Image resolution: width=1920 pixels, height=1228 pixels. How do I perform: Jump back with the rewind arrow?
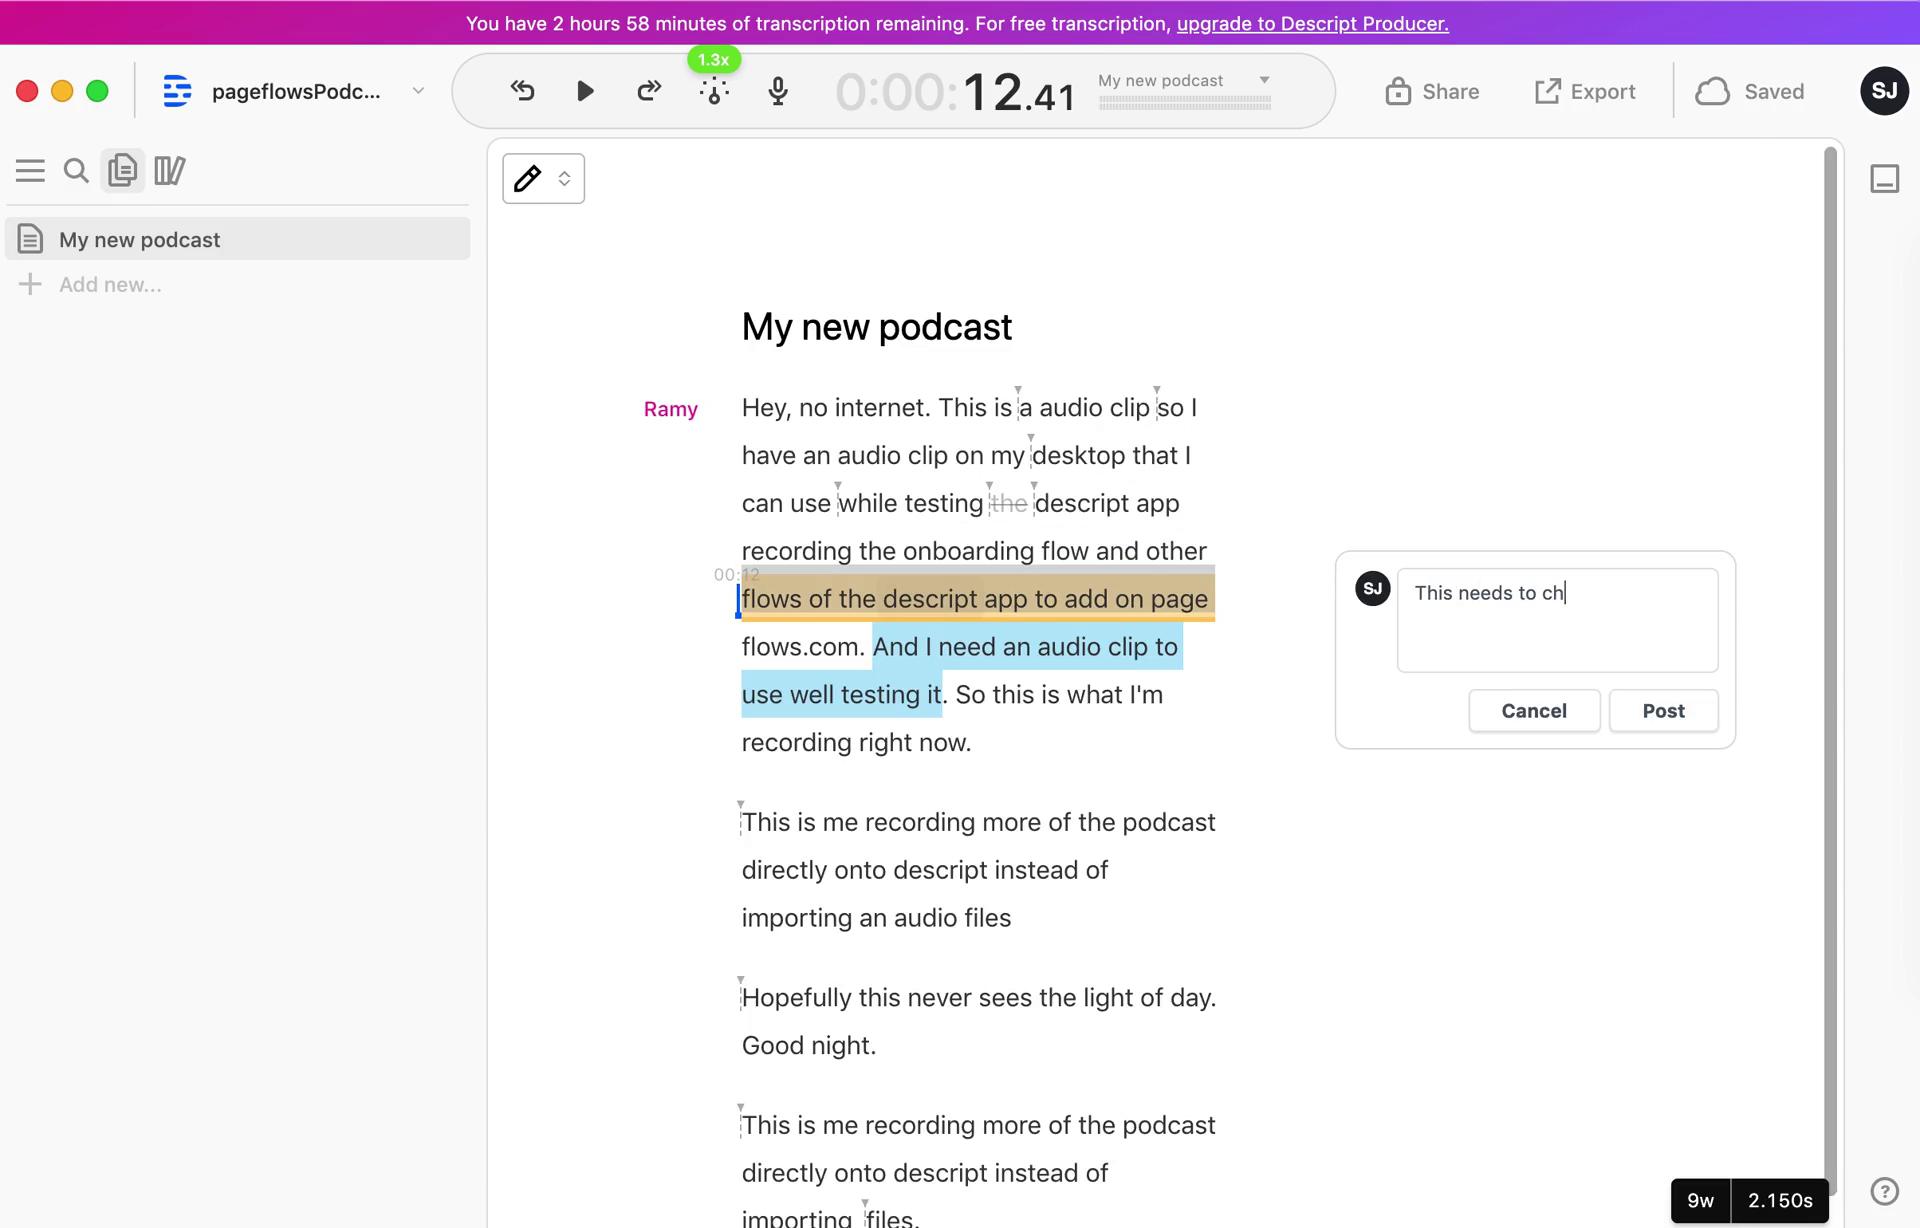click(522, 91)
